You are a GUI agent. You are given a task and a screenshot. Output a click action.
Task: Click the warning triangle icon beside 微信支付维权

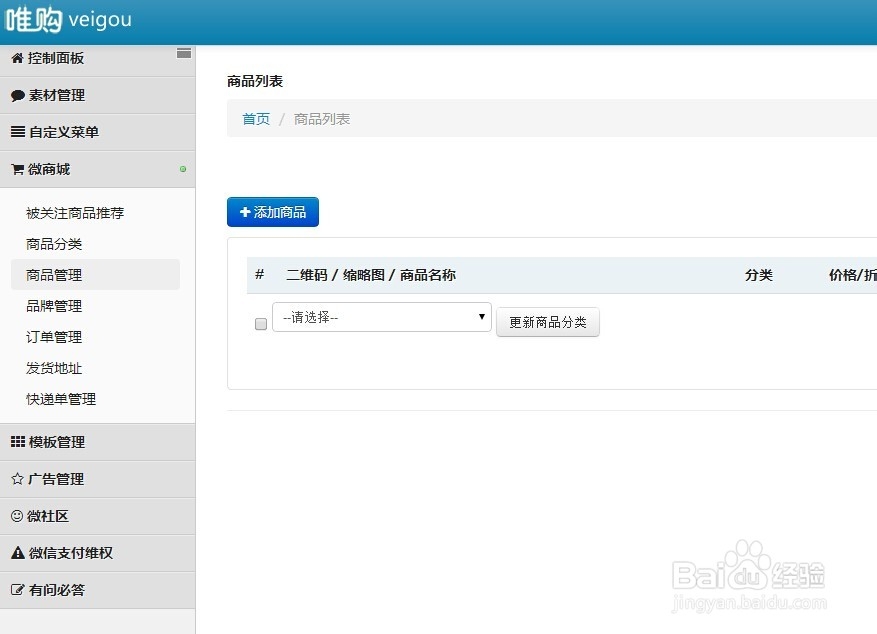point(18,553)
